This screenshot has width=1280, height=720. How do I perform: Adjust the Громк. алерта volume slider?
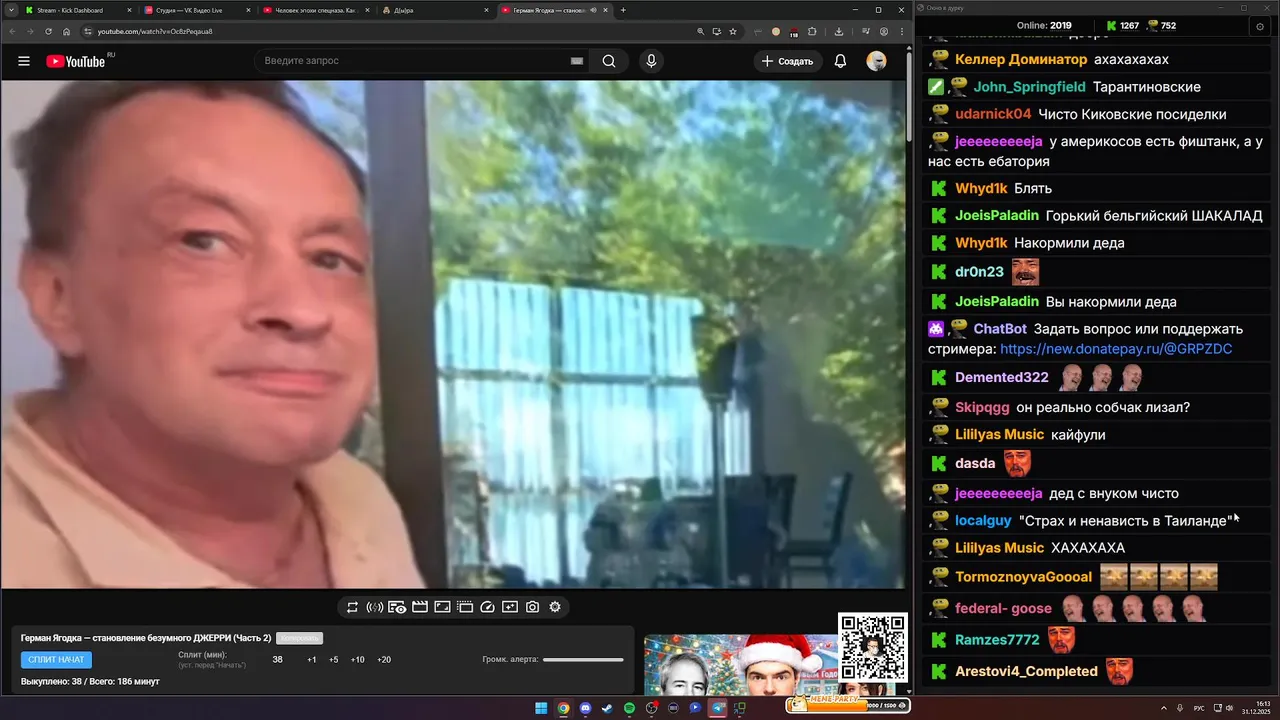(583, 660)
